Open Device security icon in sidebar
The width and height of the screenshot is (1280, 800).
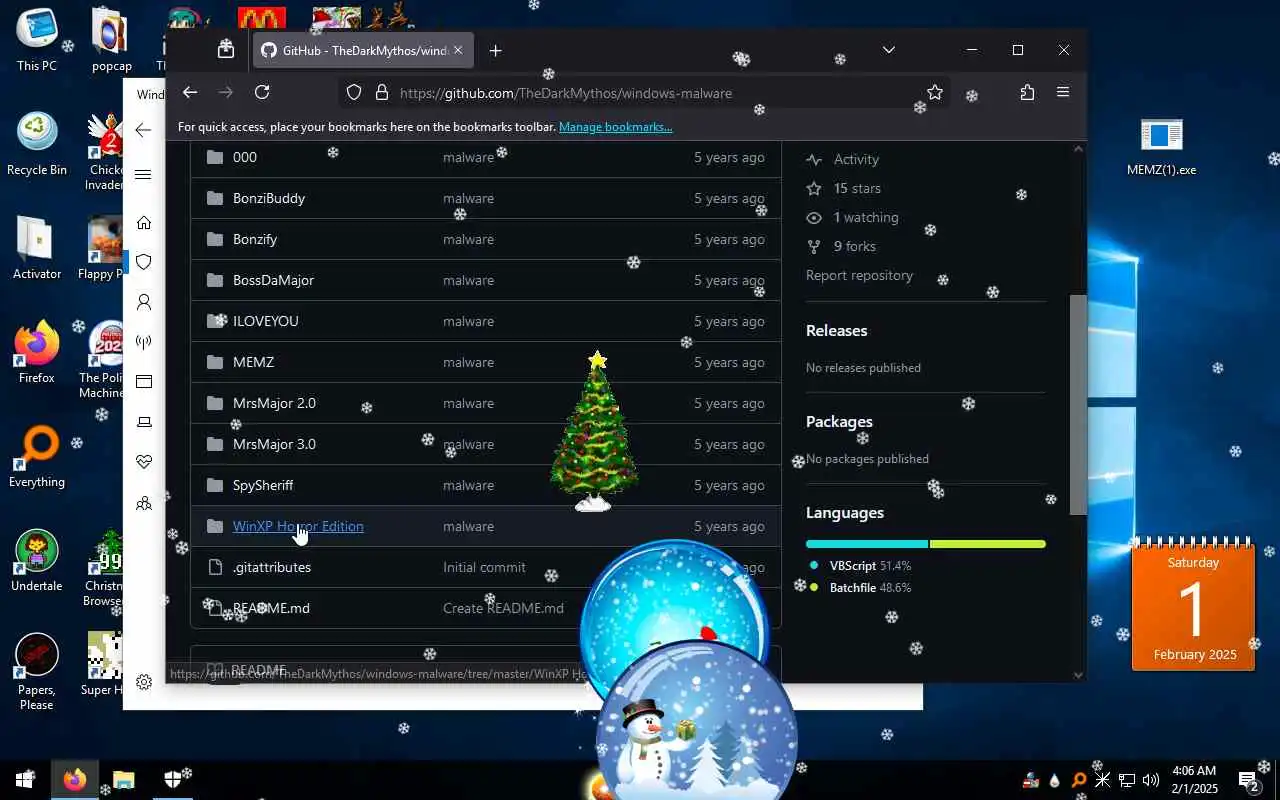pyautogui.click(x=144, y=422)
